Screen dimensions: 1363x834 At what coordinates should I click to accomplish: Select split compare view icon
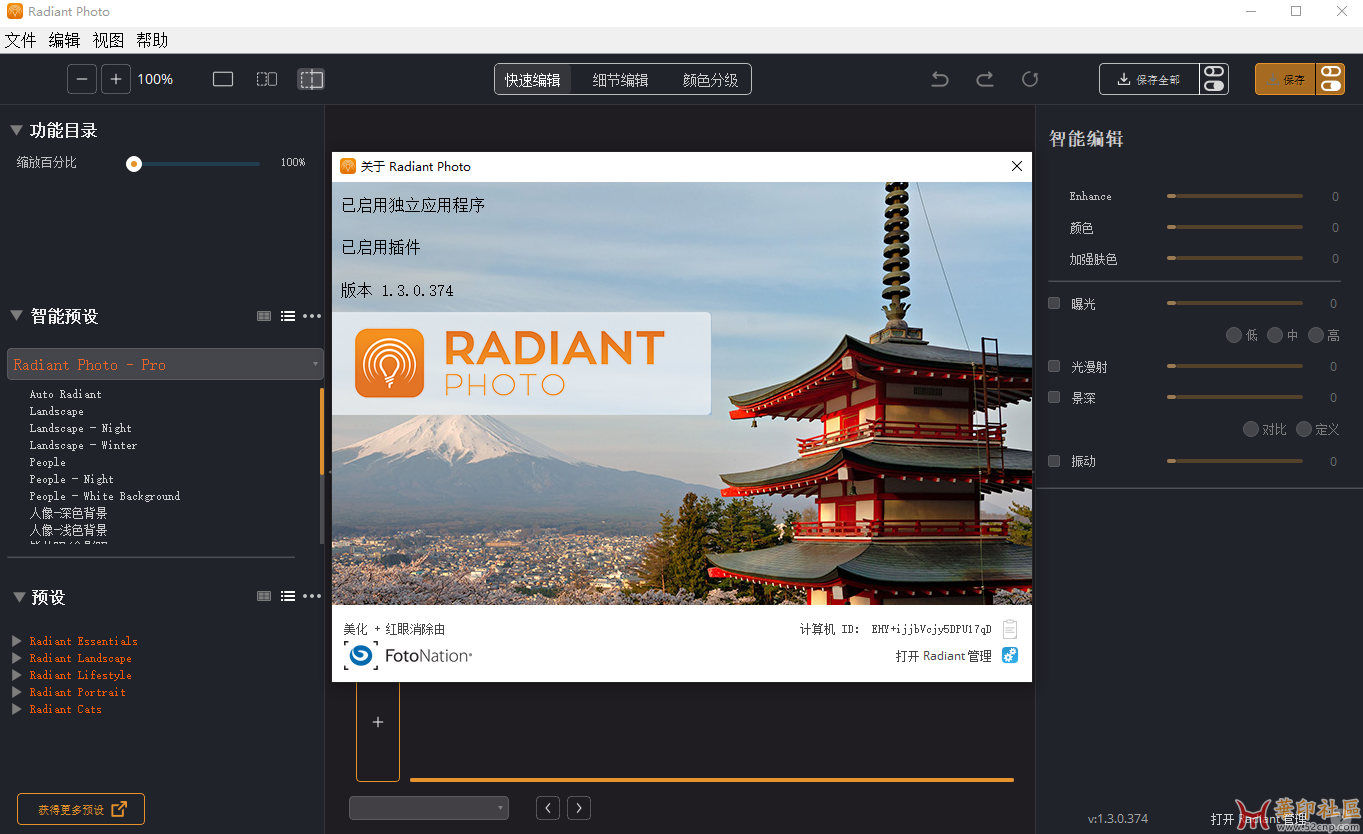pyautogui.click(x=311, y=79)
